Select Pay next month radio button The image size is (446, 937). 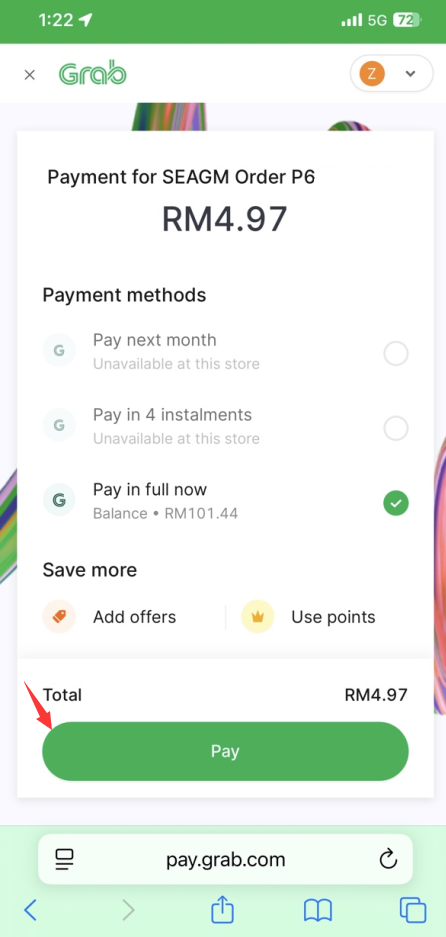[396, 354]
